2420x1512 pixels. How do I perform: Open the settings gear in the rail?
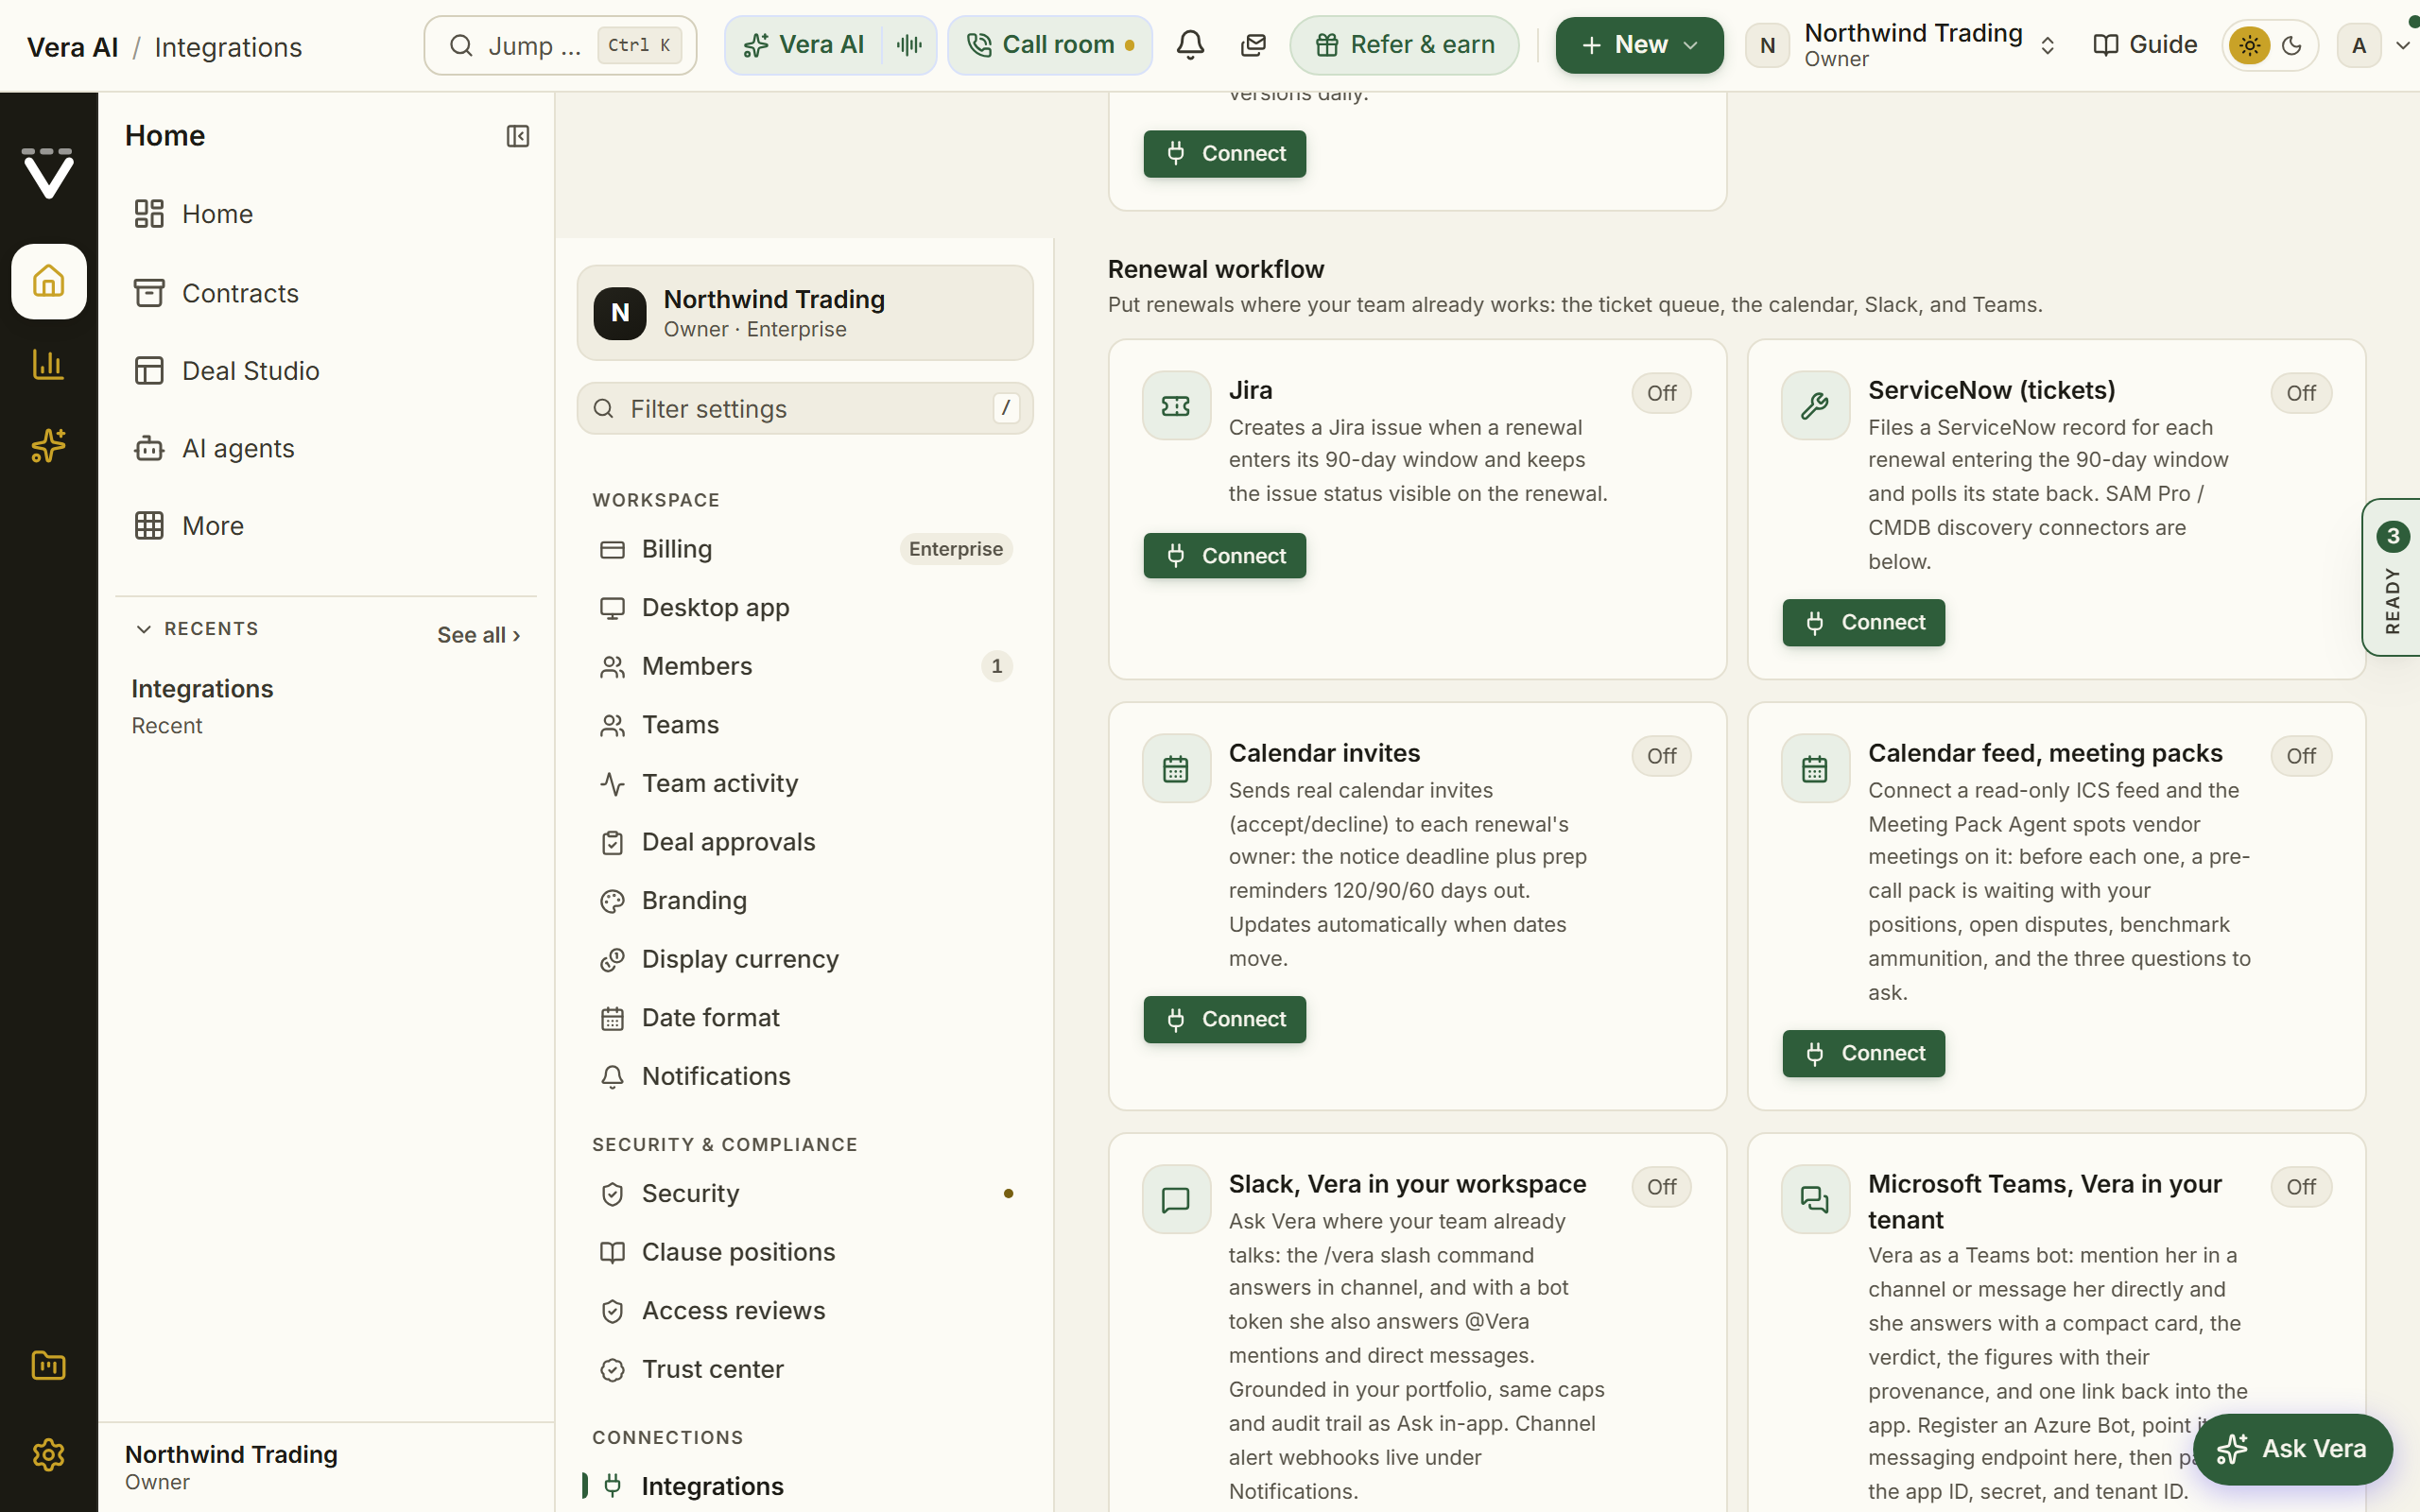click(48, 1454)
